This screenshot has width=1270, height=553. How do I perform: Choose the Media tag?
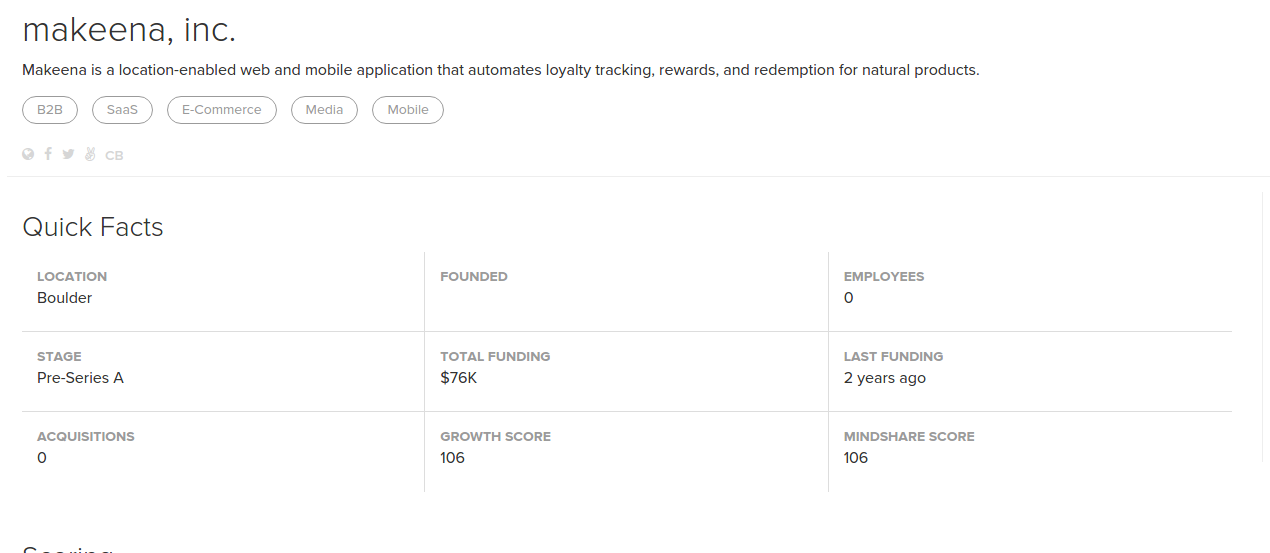pos(324,110)
